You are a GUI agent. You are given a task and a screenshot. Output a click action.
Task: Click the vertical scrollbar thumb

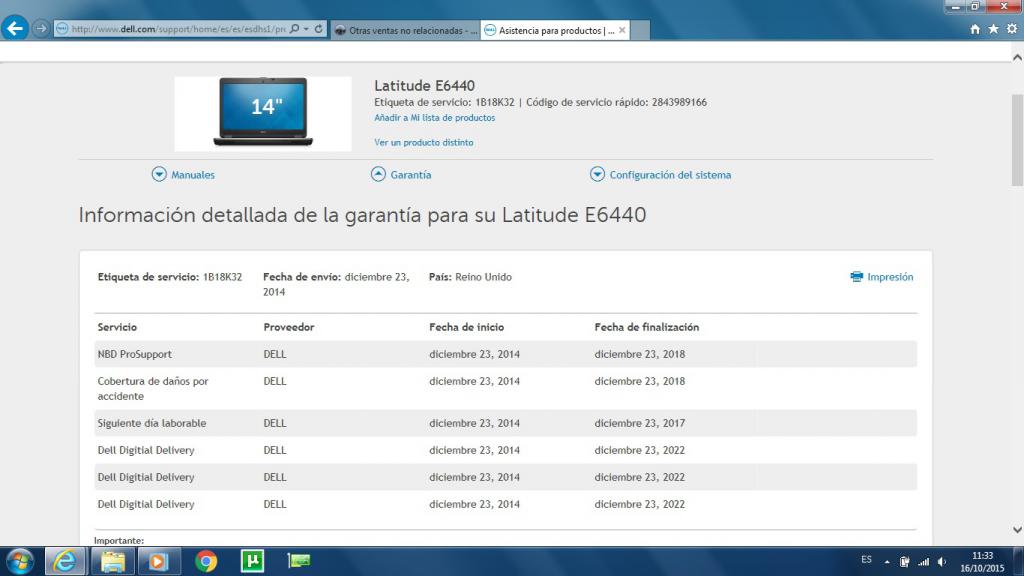click(1017, 140)
